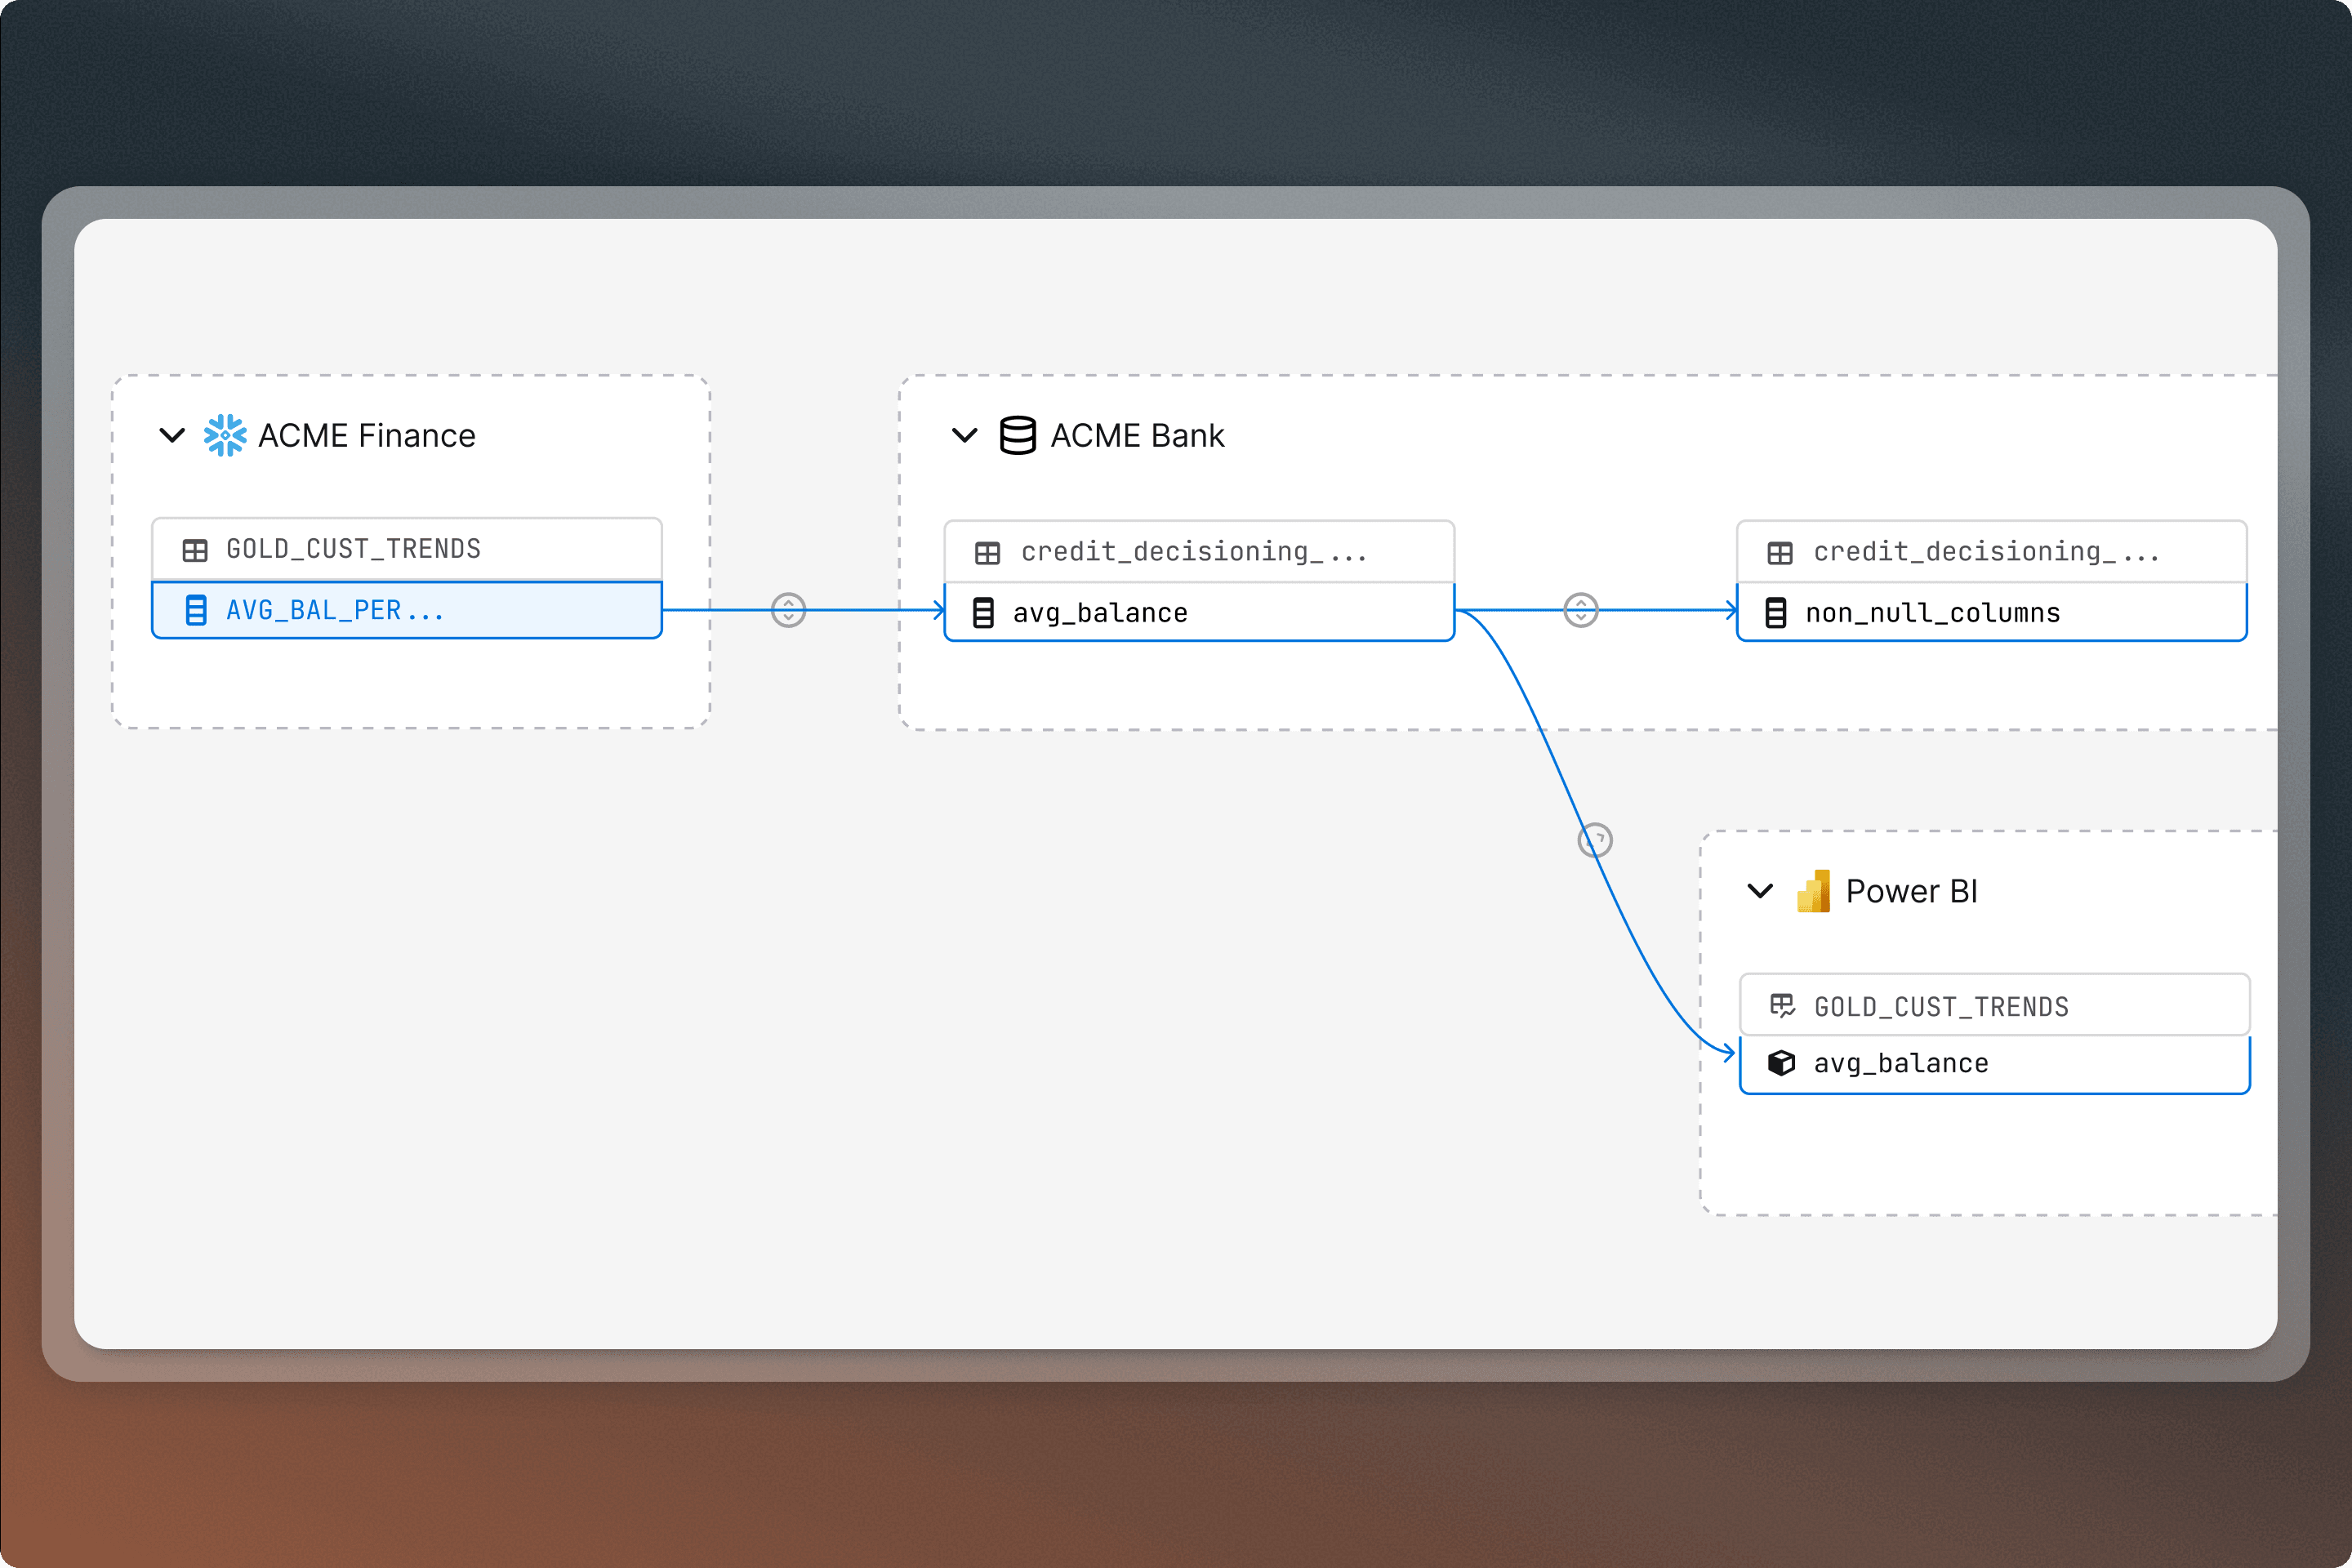Select the avg_balance measure row in Power BI

pos(1995,1064)
